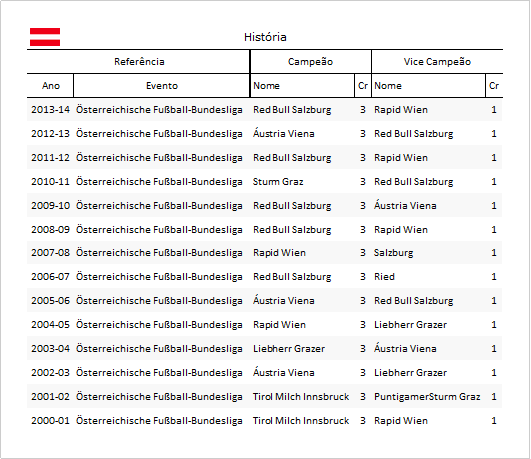
Task: Click champion Áustria Viena in 2012-13 row
Action: (283, 133)
